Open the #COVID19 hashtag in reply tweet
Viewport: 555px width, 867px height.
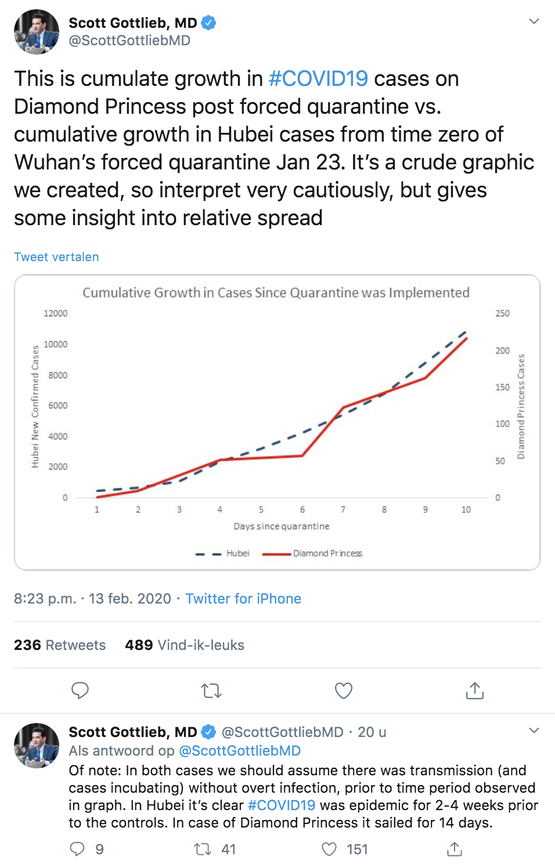coord(281,805)
